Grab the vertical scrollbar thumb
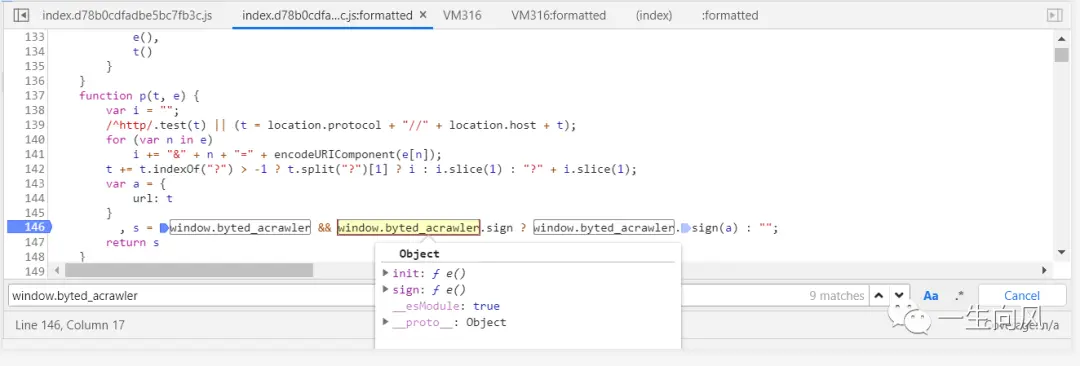This screenshot has height=366, width=1080. coord(1061,54)
